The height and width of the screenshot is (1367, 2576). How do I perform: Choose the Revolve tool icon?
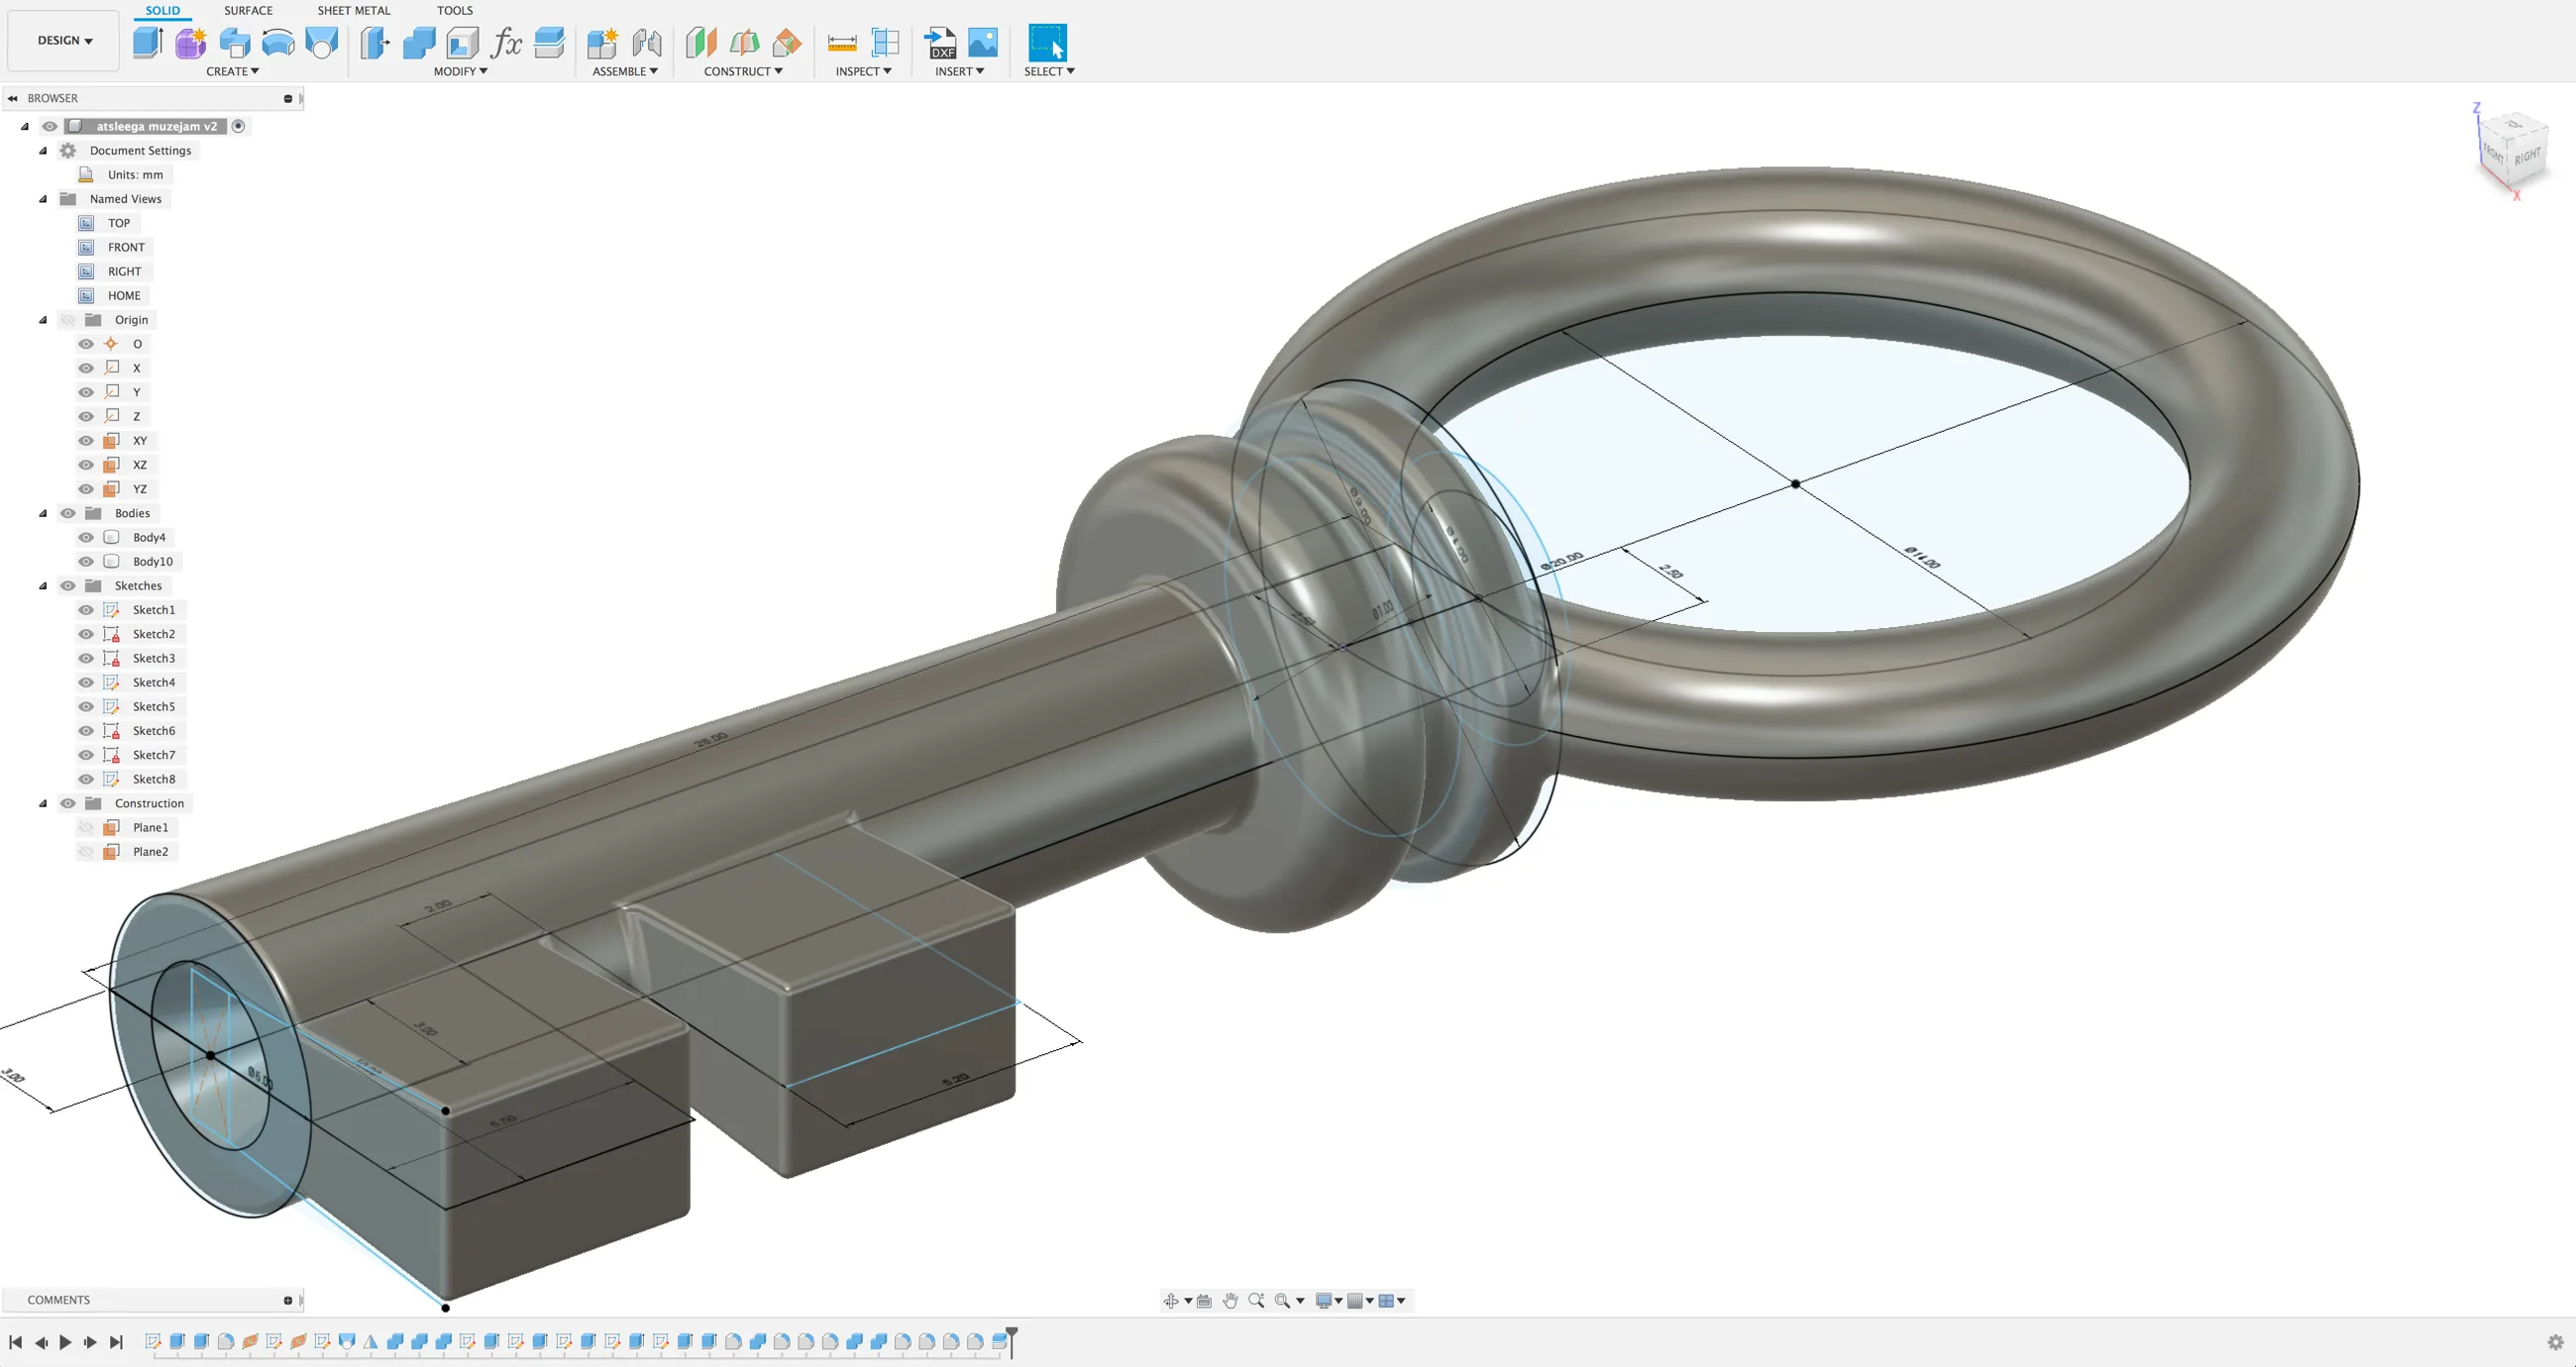tap(235, 42)
